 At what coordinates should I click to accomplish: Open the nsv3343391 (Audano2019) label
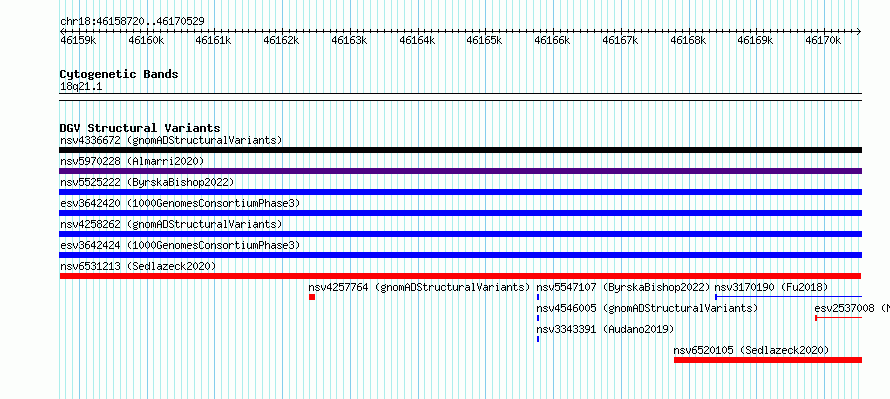[606, 329]
